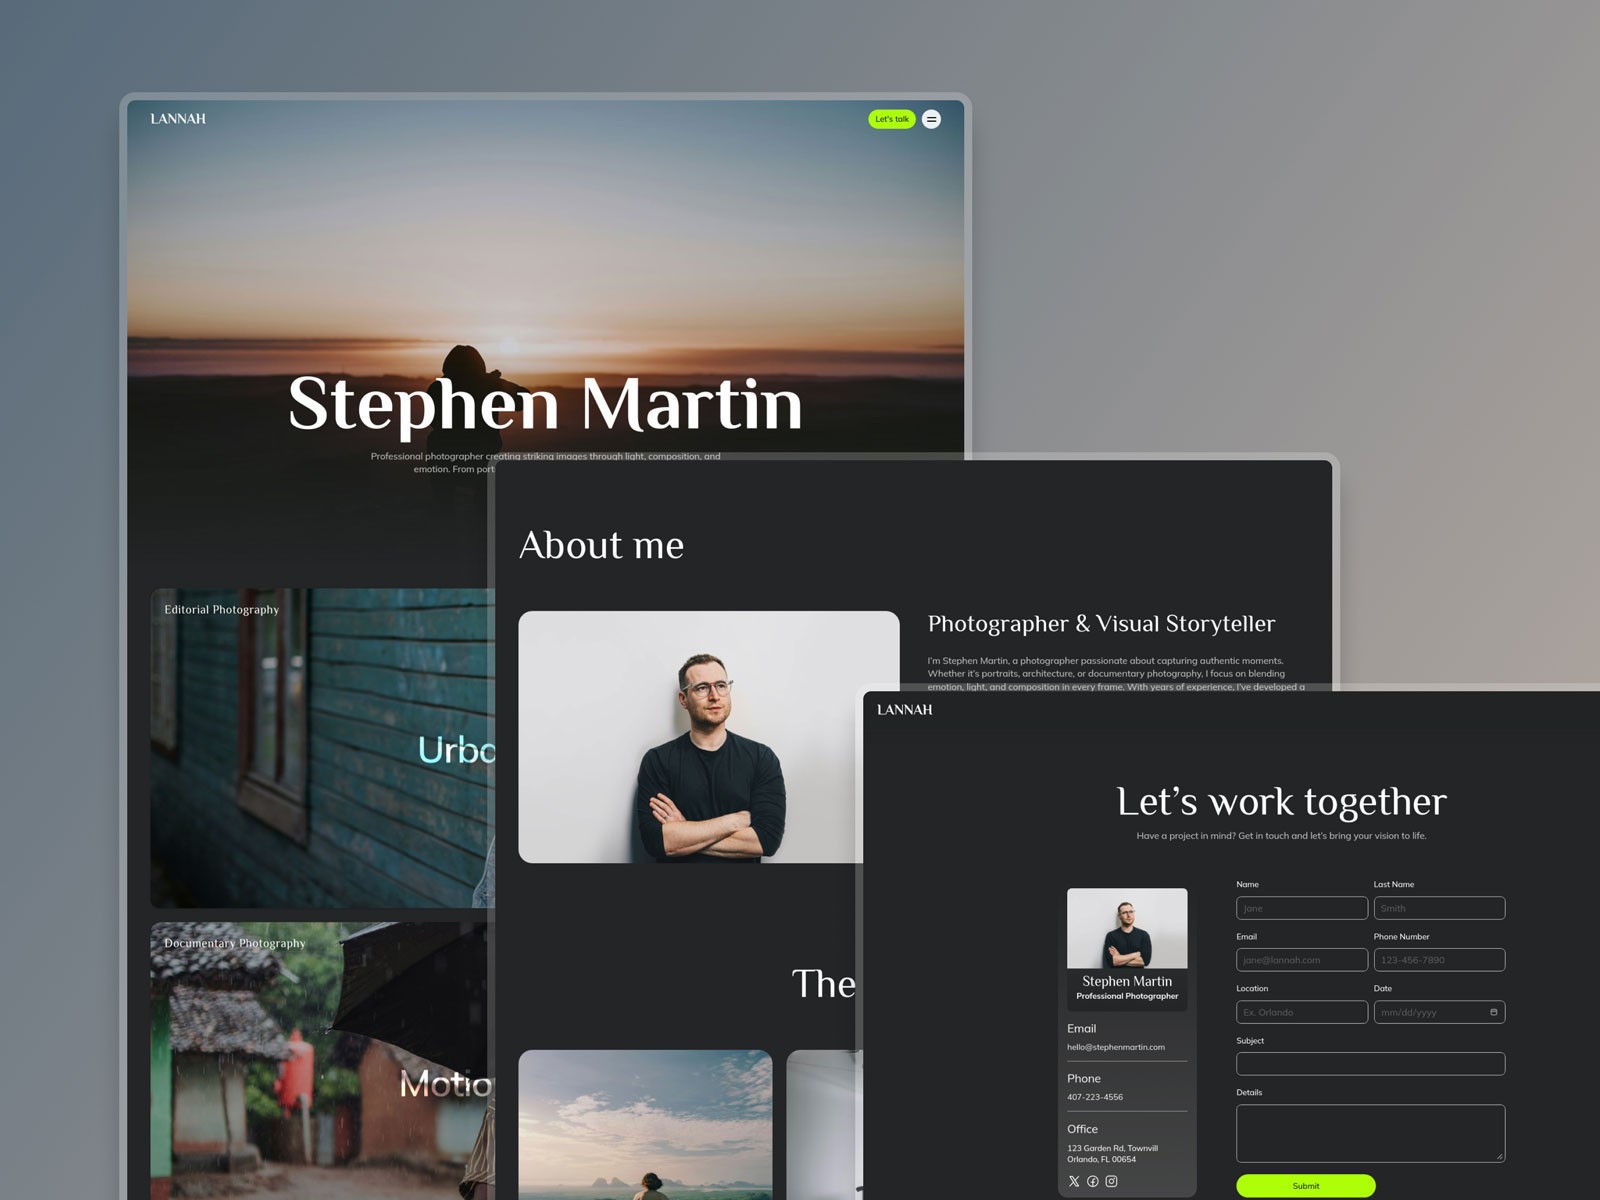Click the Photographer & Visual Storyteller heading
Screen dimensions: 1600x1200
pos(1101,624)
